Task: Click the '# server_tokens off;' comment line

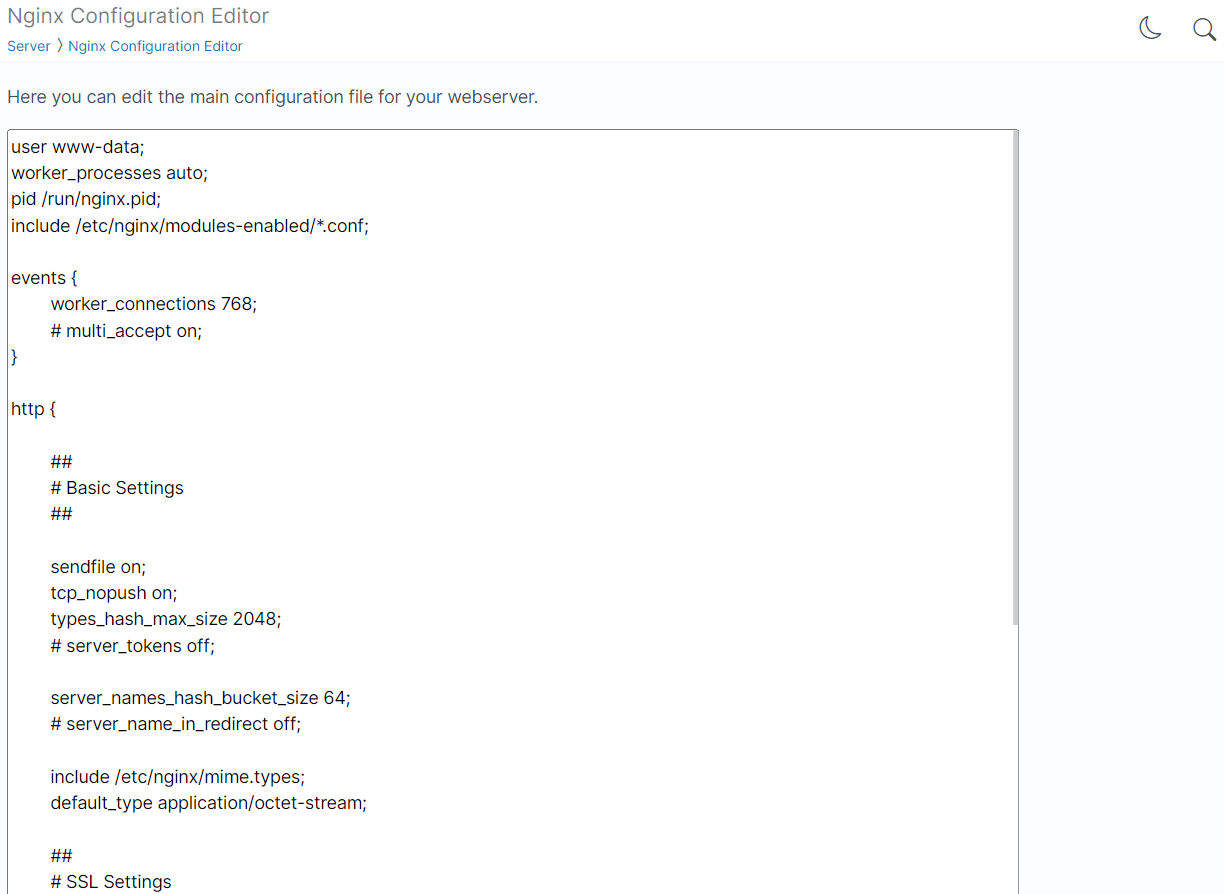Action: [133, 646]
